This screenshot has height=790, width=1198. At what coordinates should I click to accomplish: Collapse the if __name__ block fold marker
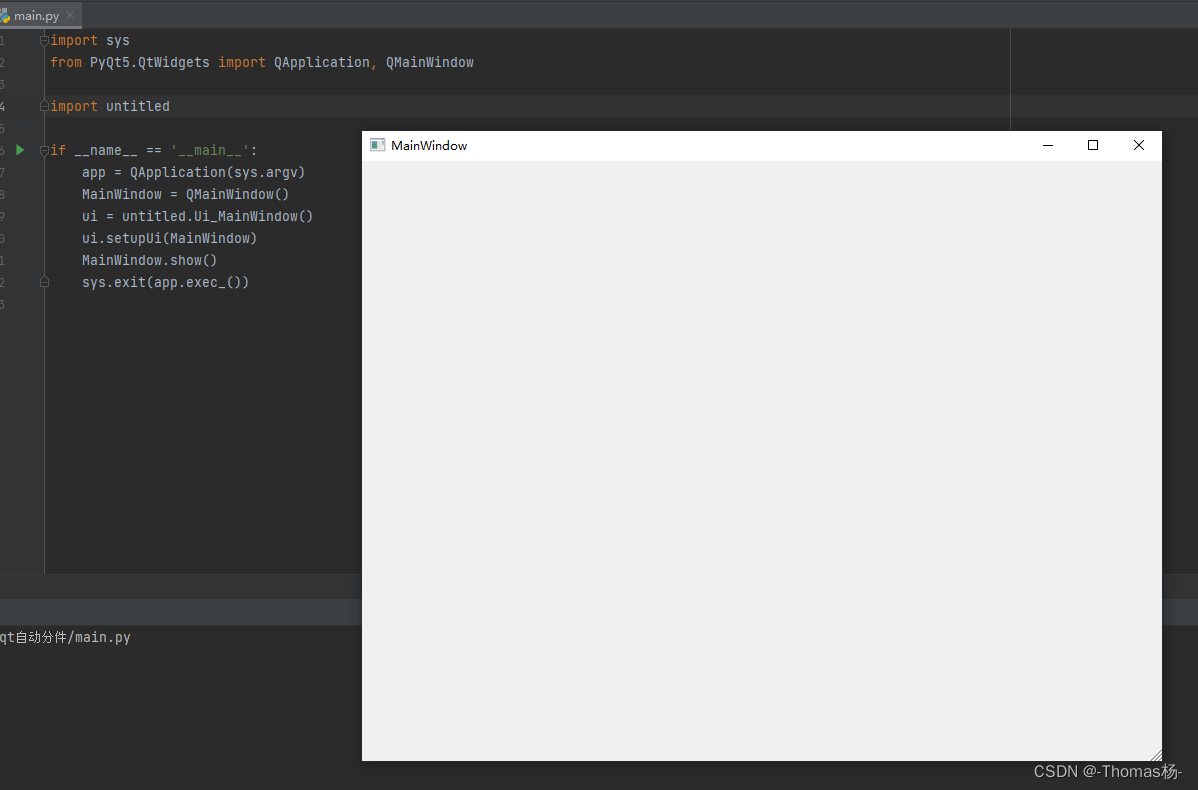(44, 151)
